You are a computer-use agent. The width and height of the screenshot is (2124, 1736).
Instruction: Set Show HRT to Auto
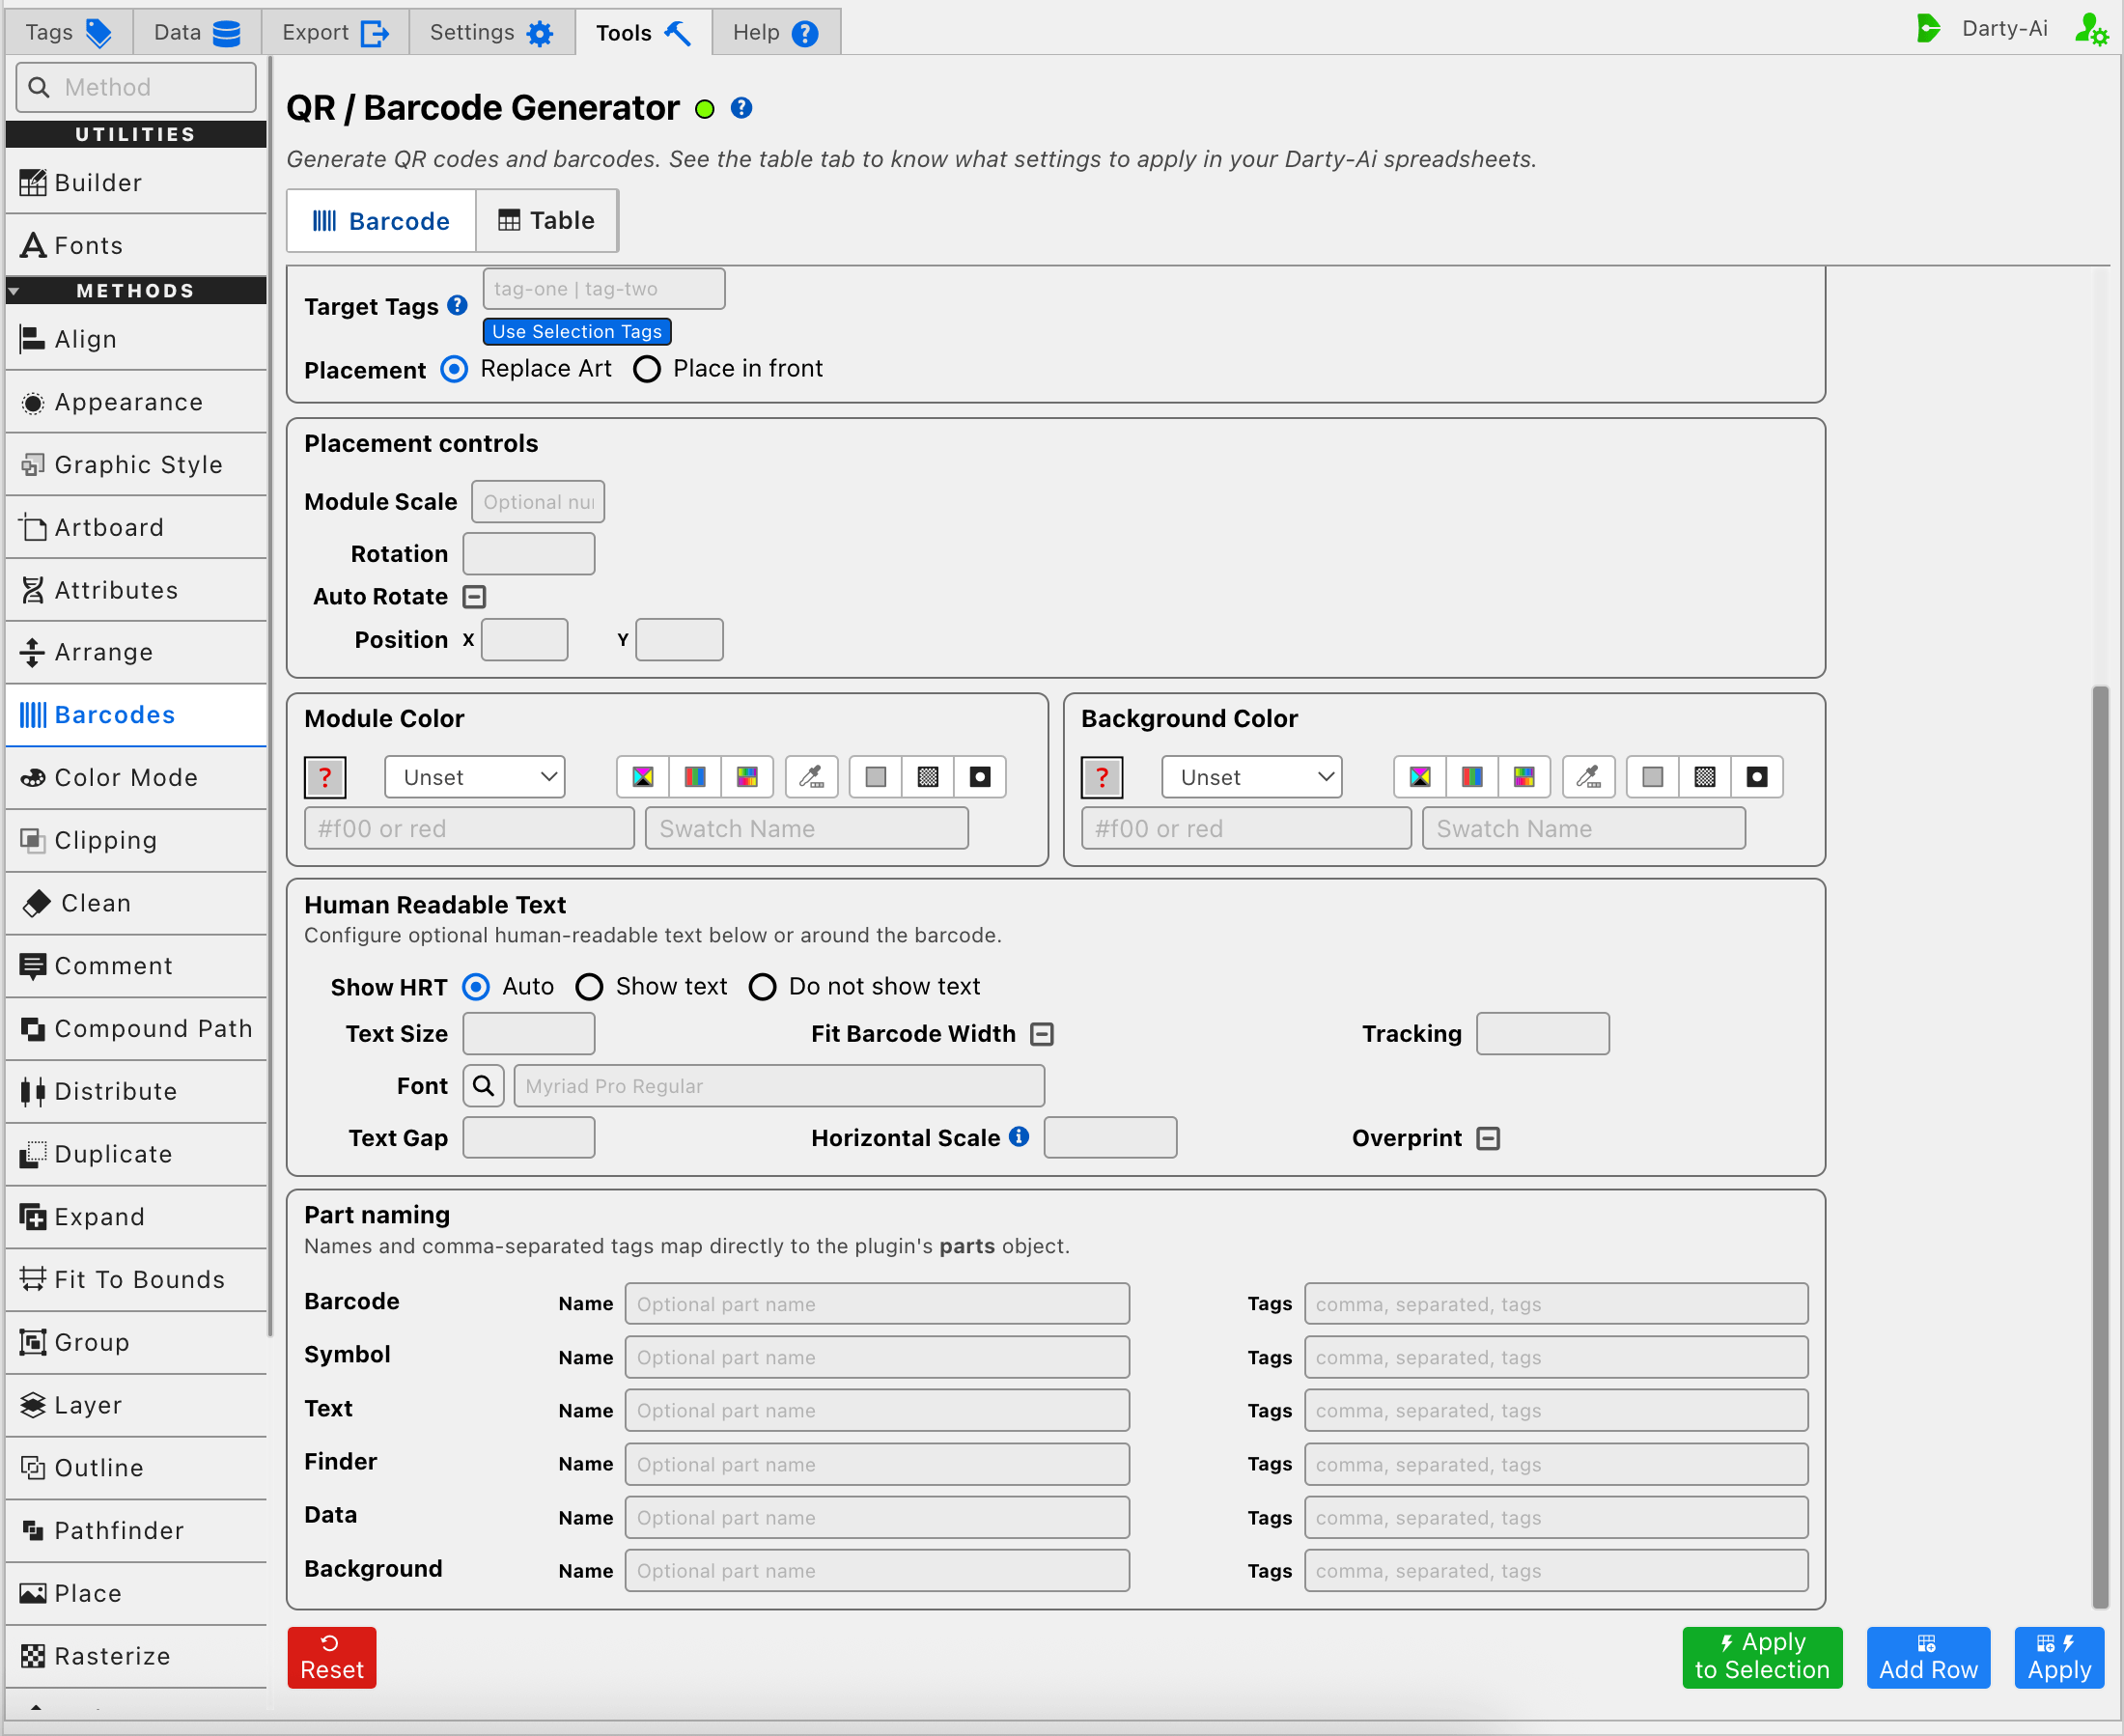pyautogui.click(x=476, y=987)
